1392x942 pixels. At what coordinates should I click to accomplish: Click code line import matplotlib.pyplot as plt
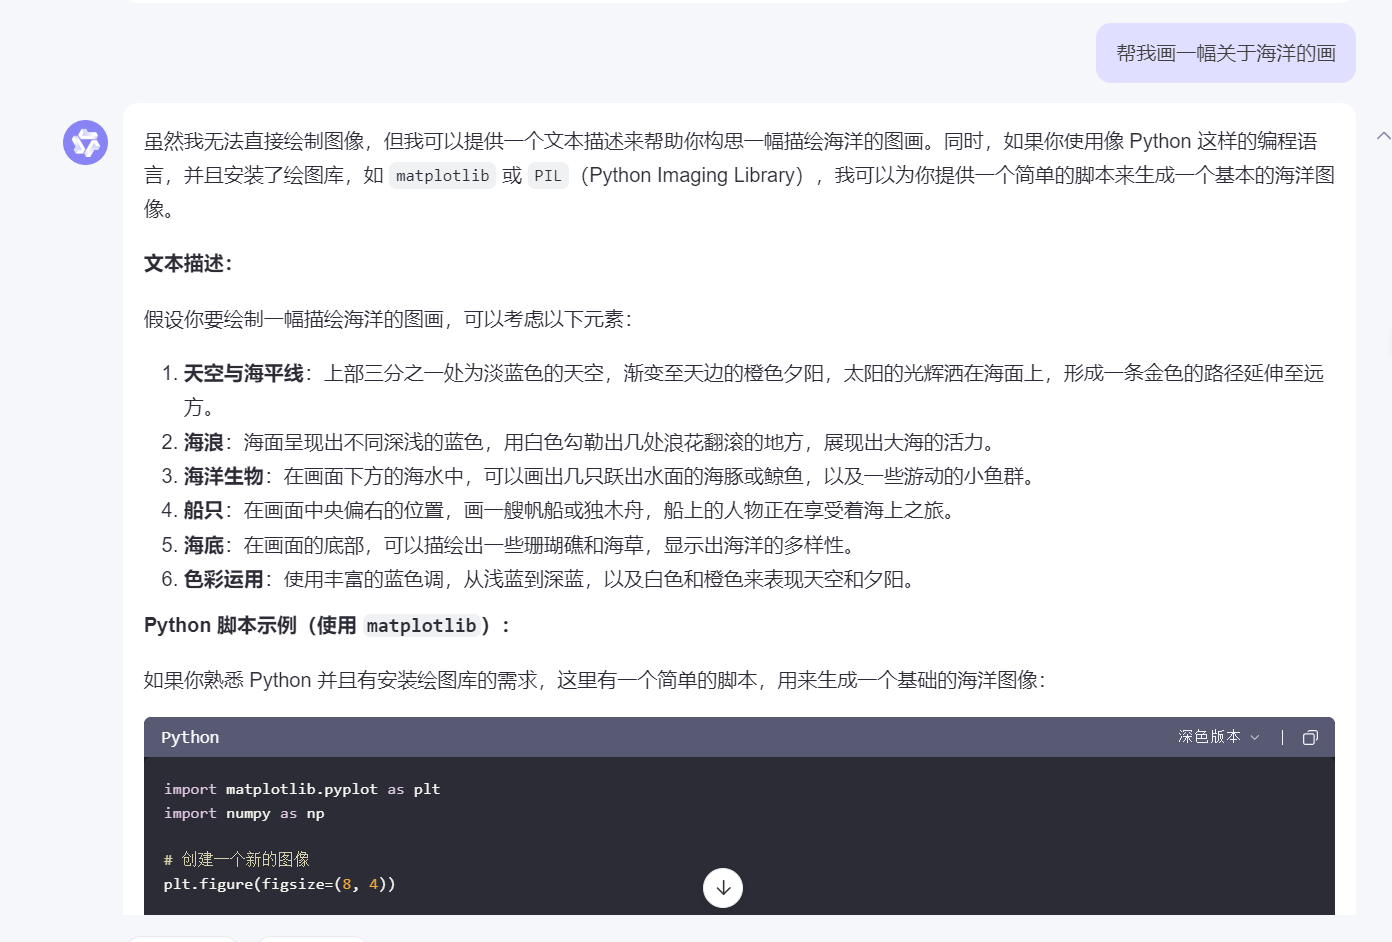[x=302, y=789]
